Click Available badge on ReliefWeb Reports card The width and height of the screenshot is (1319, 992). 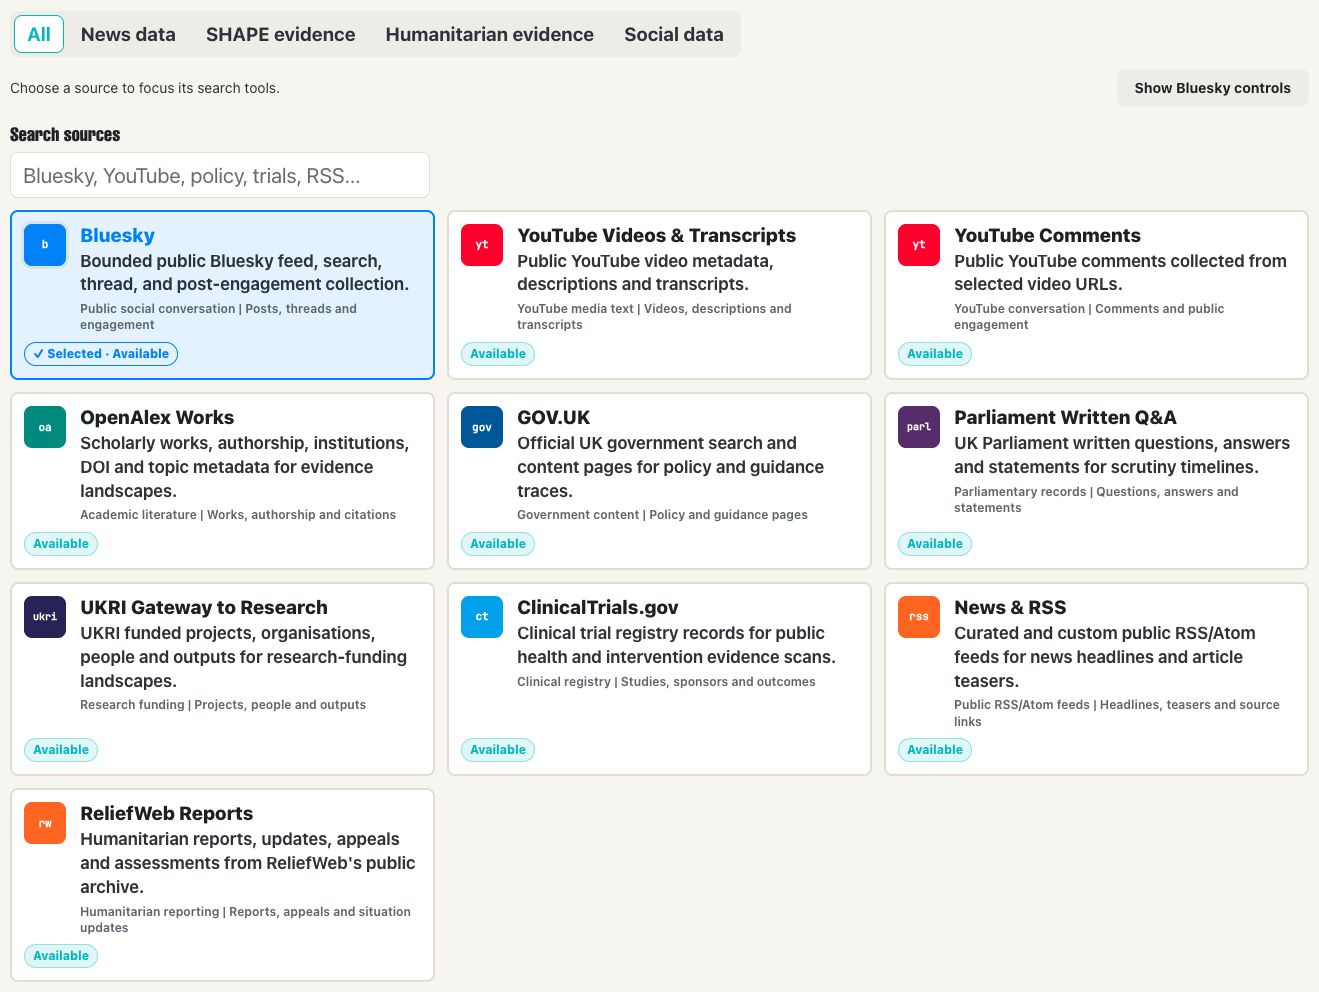point(61,956)
